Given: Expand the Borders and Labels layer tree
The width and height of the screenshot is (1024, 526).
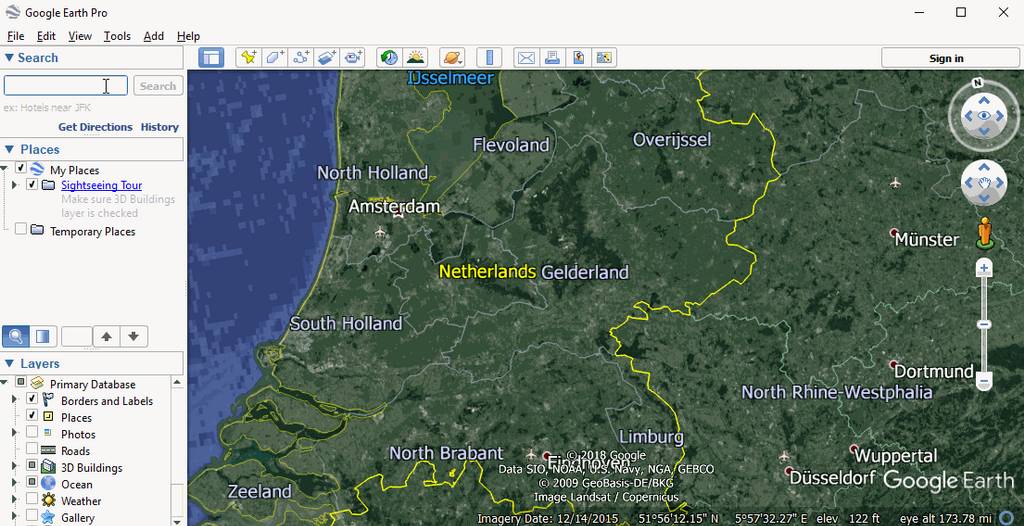Looking at the screenshot, I should (14, 399).
